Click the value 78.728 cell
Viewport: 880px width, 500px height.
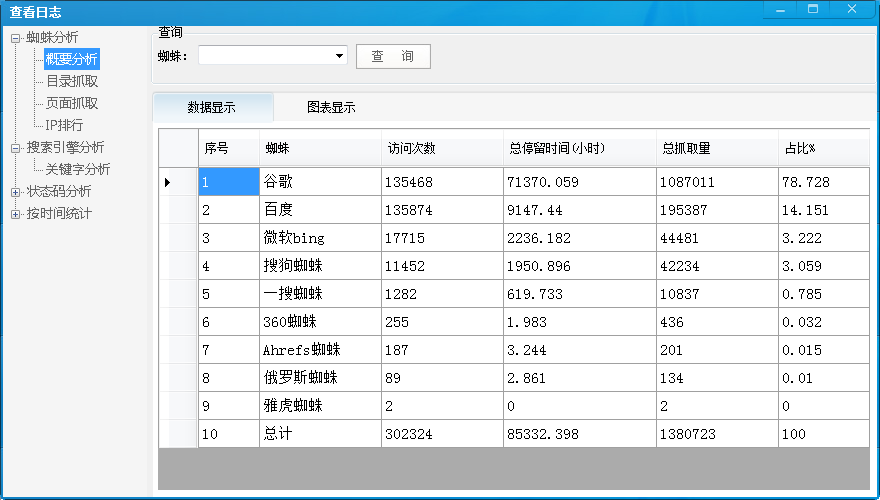click(x=824, y=182)
